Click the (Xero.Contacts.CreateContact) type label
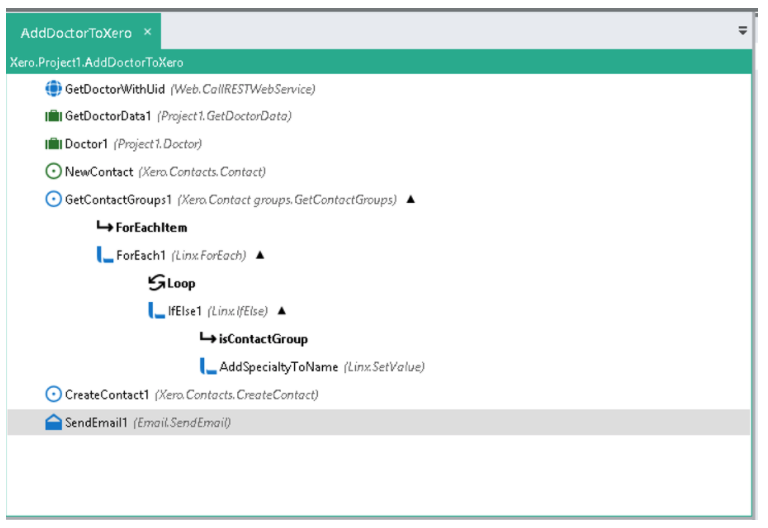768x528 pixels. point(237,395)
